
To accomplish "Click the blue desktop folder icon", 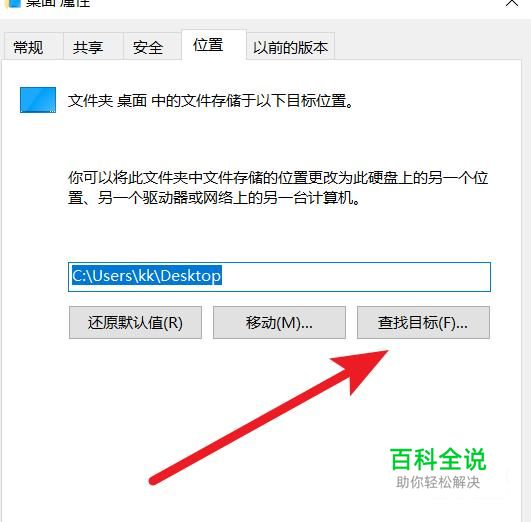I will [38, 100].
